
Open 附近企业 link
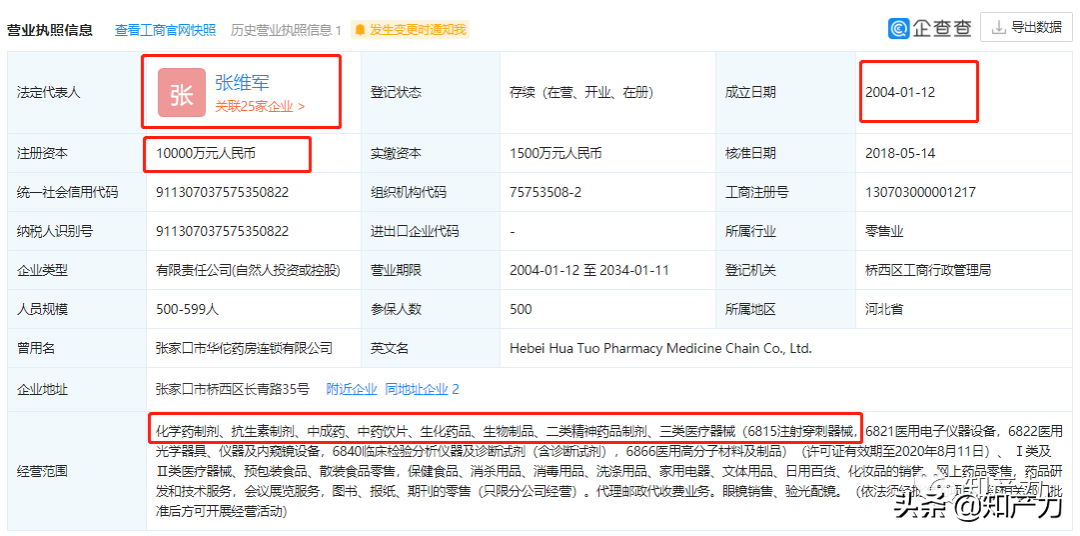click(x=351, y=389)
